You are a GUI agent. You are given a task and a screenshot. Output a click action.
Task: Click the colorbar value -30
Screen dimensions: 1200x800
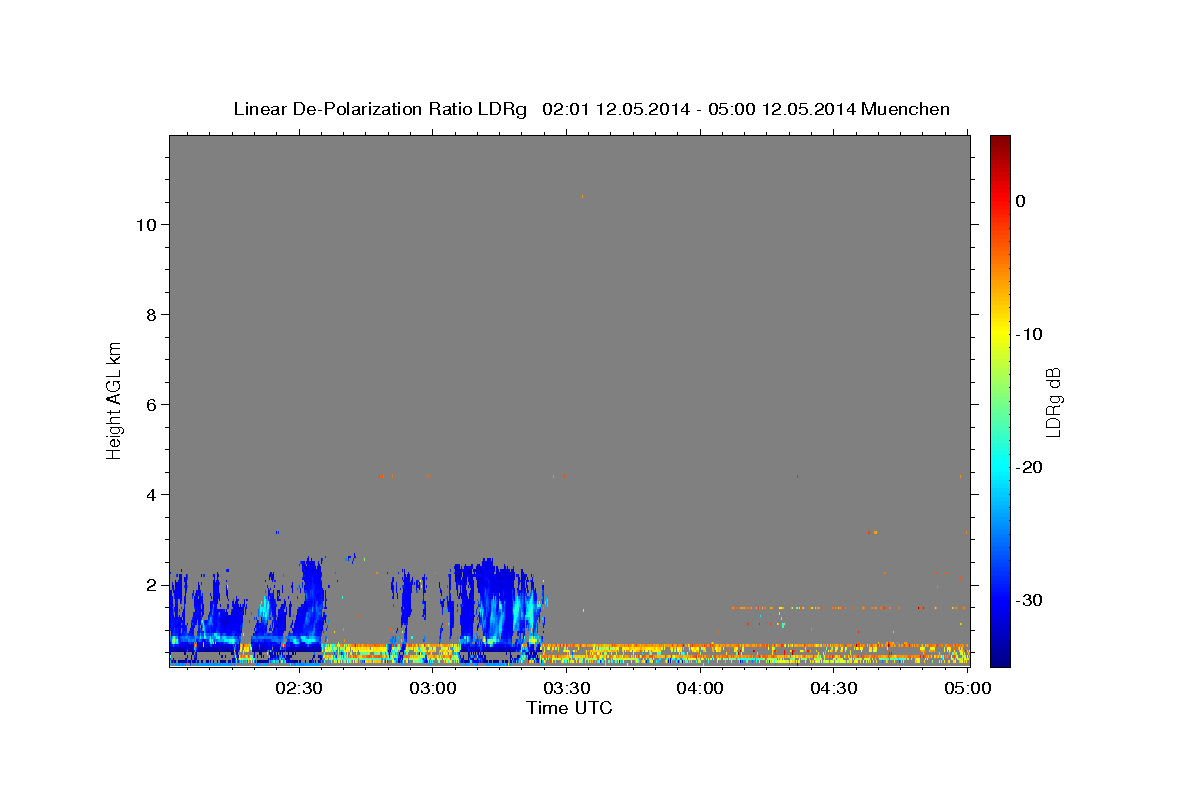coord(1030,600)
